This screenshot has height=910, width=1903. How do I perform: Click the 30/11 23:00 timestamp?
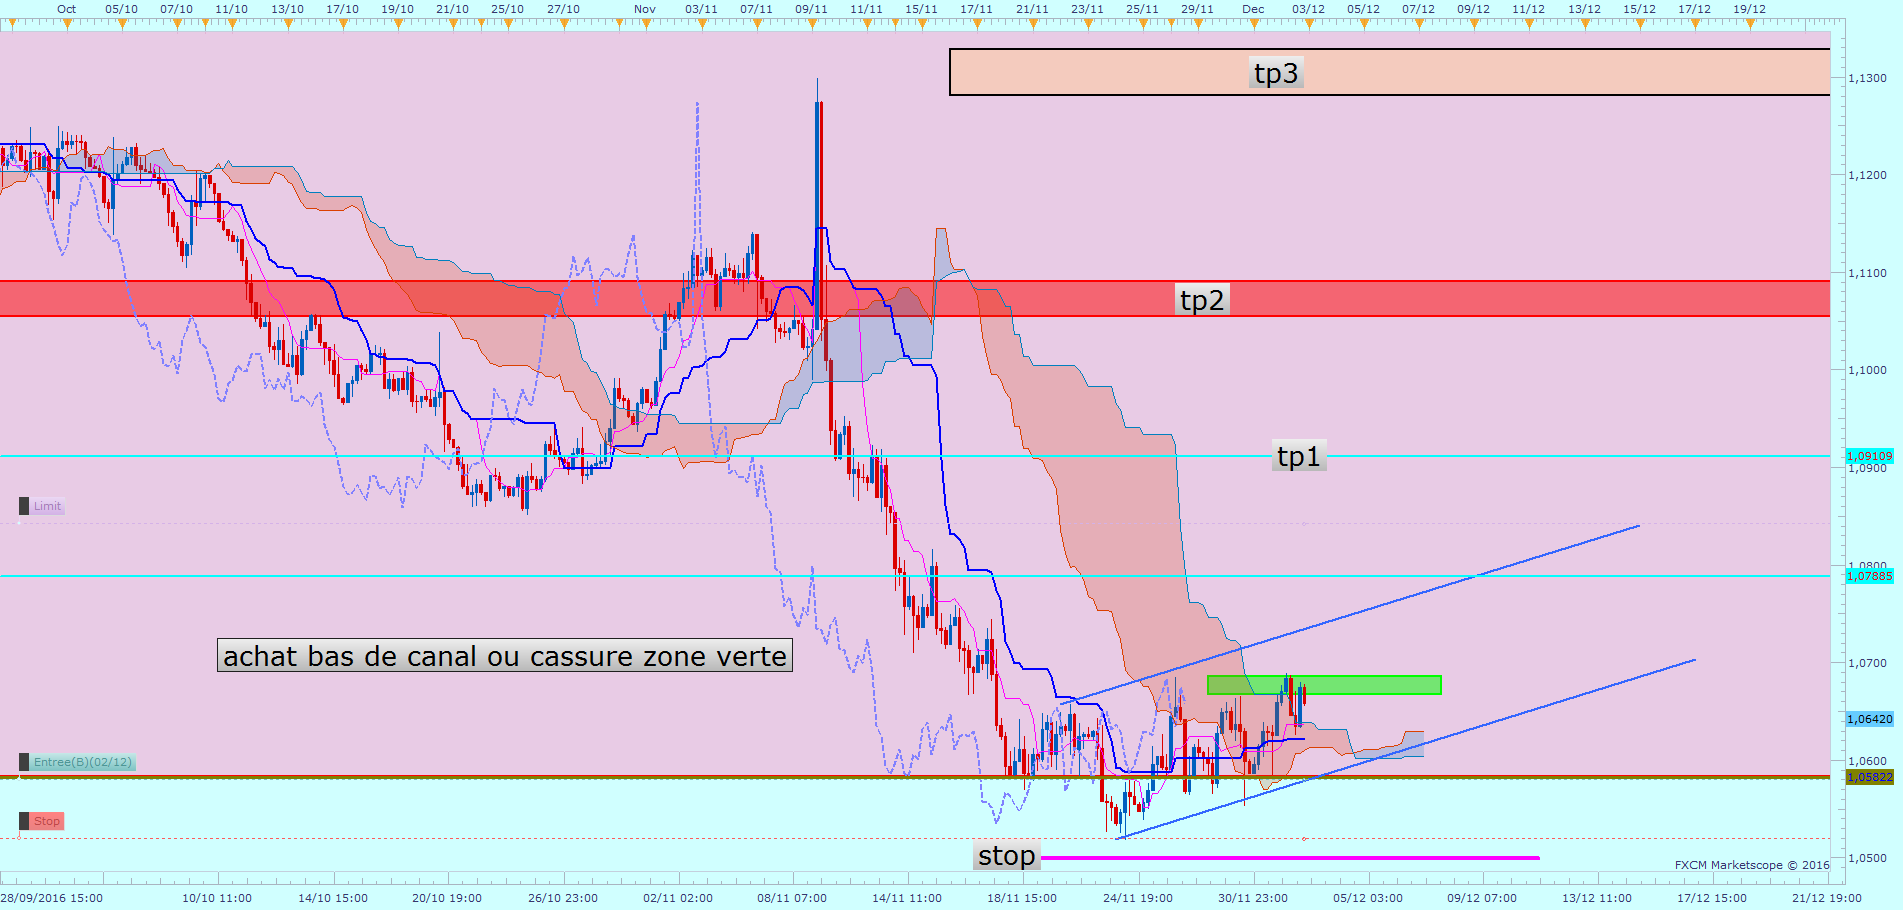tap(1253, 898)
